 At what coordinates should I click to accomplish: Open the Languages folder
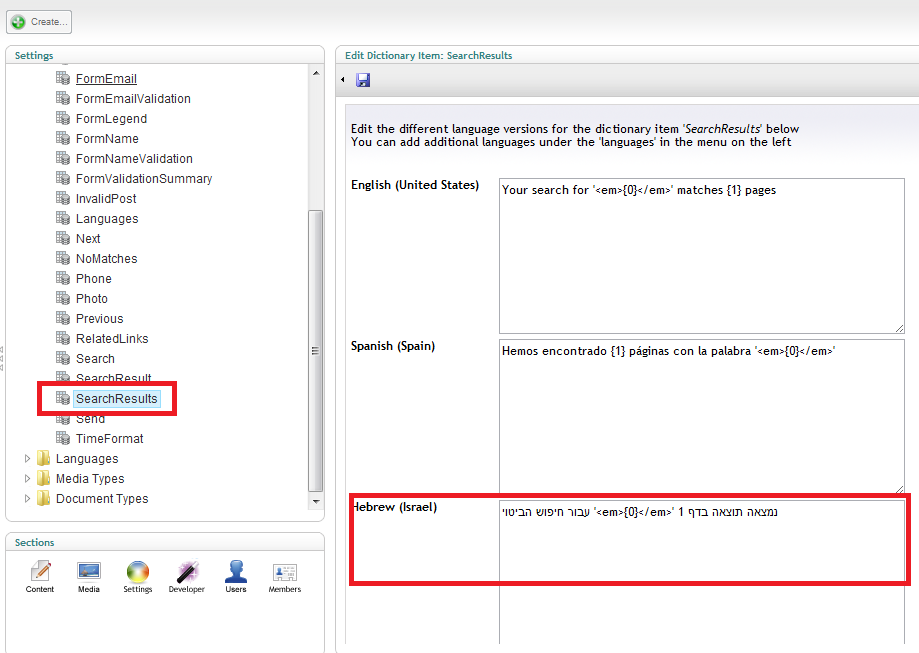point(87,458)
